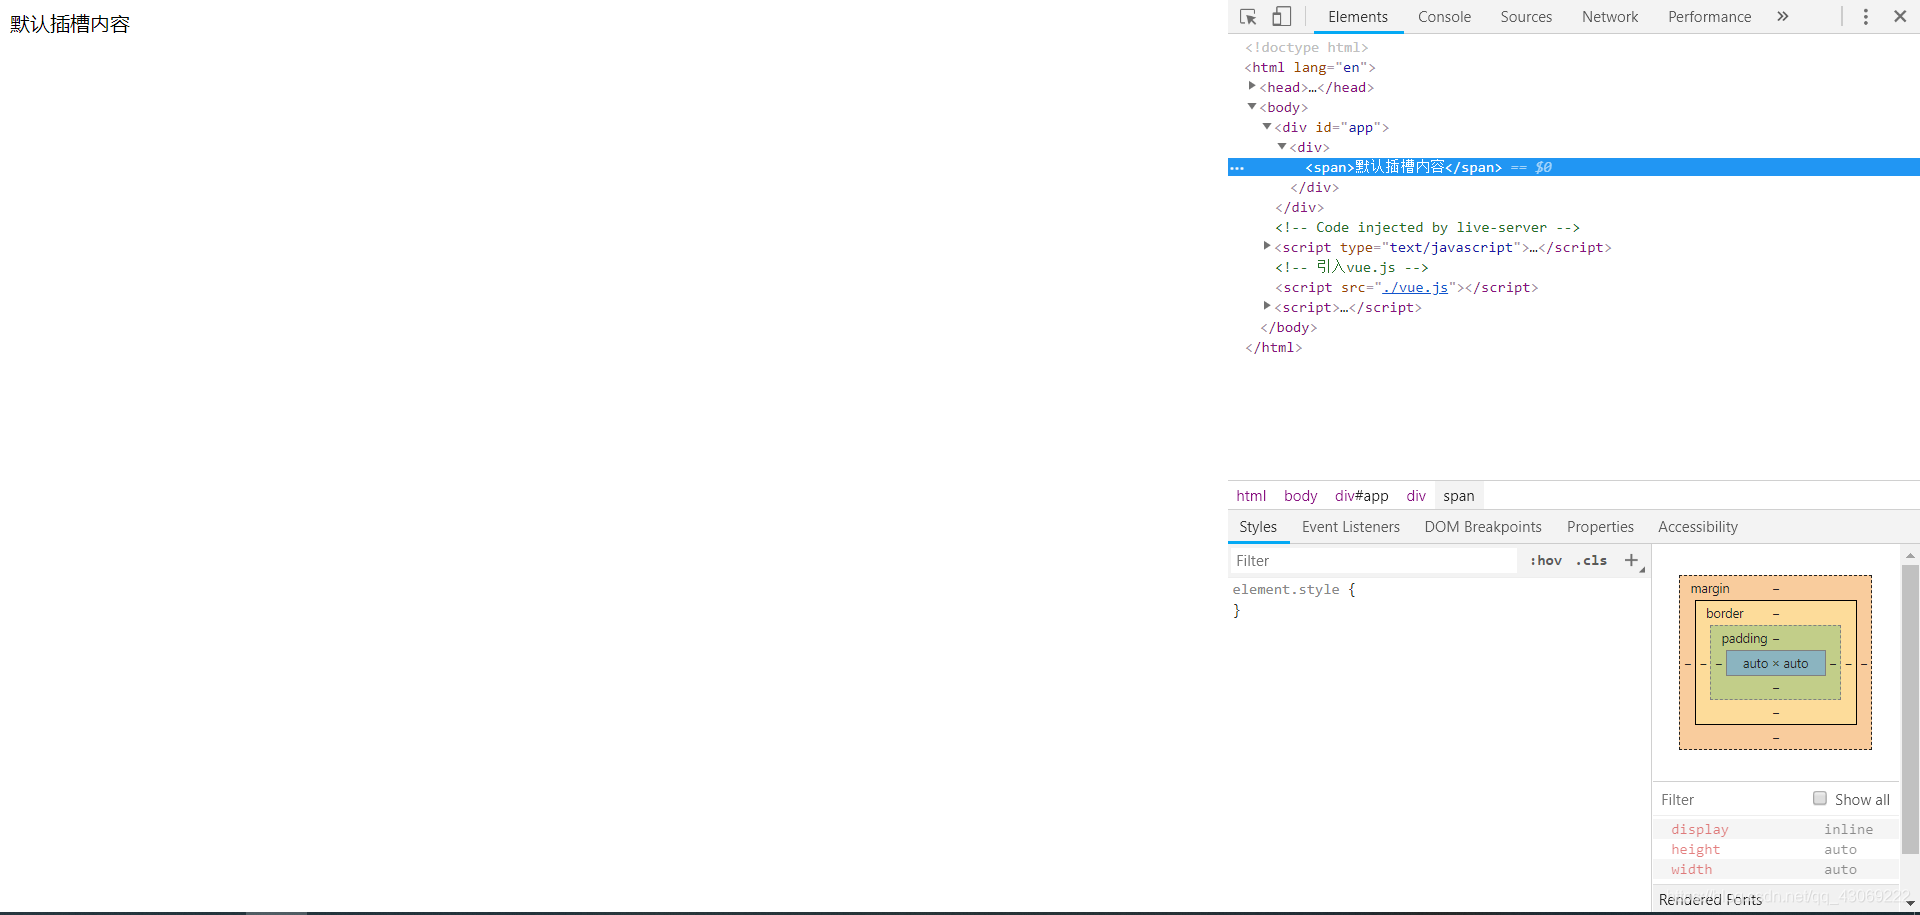Viewport: 1920px width, 915px height.
Task: Expand the last collapsed script node
Action: pos(1267,307)
